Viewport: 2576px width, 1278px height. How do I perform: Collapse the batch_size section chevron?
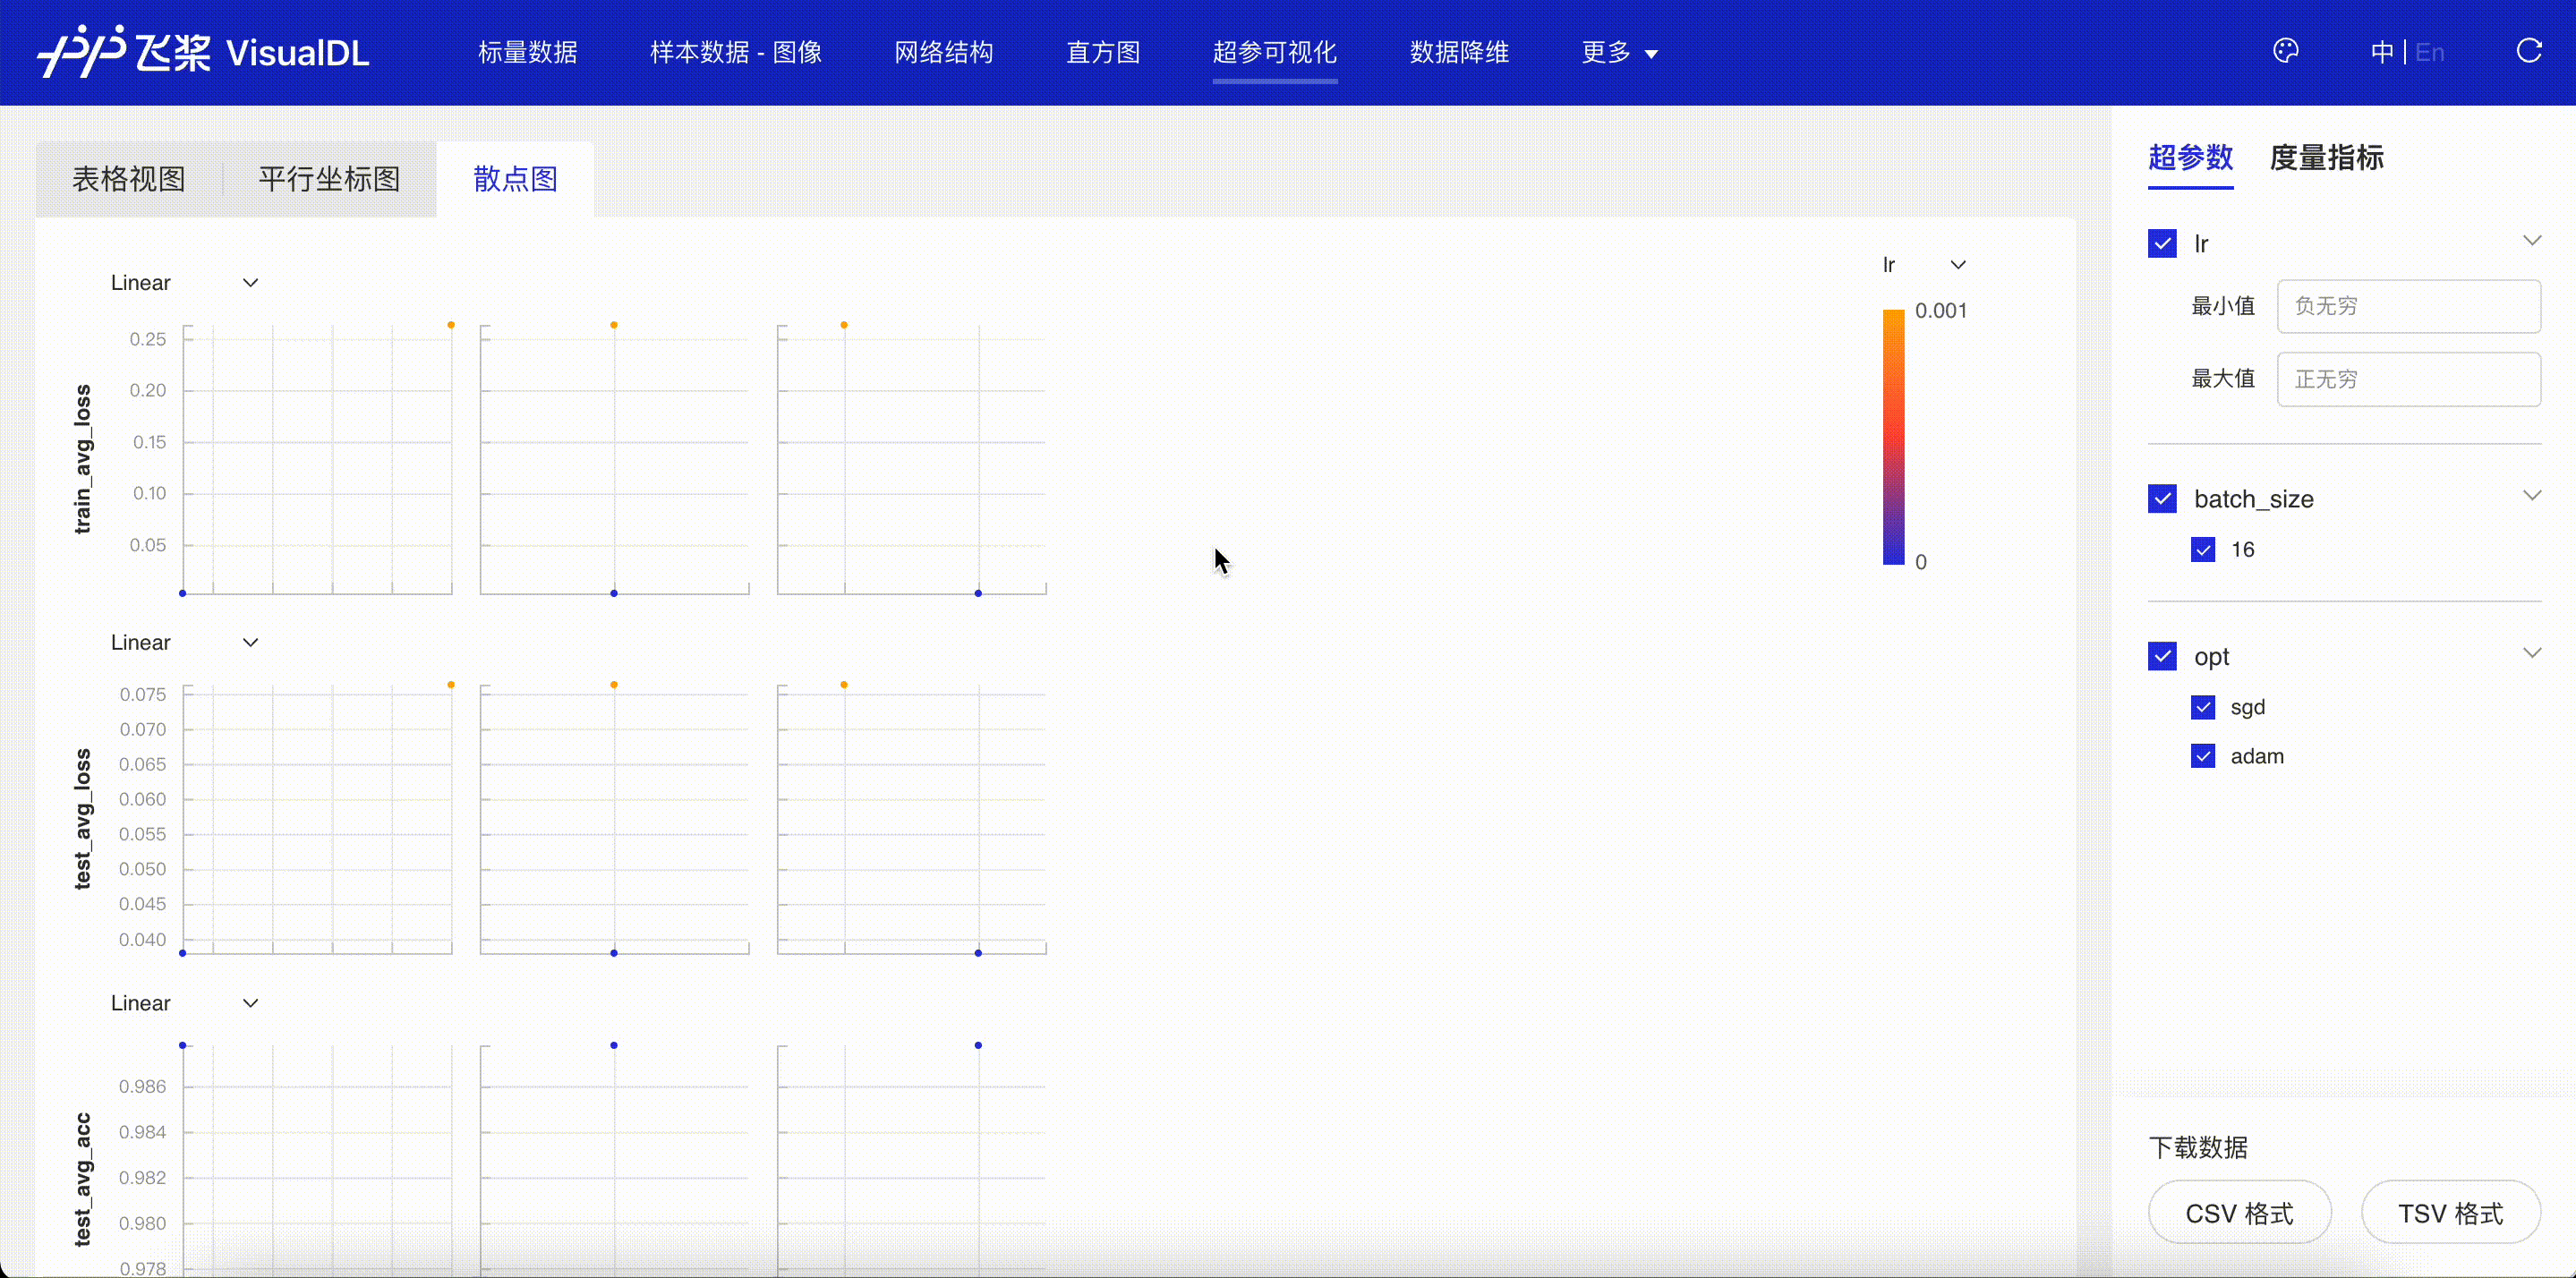pyautogui.click(x=2531, y=496)
